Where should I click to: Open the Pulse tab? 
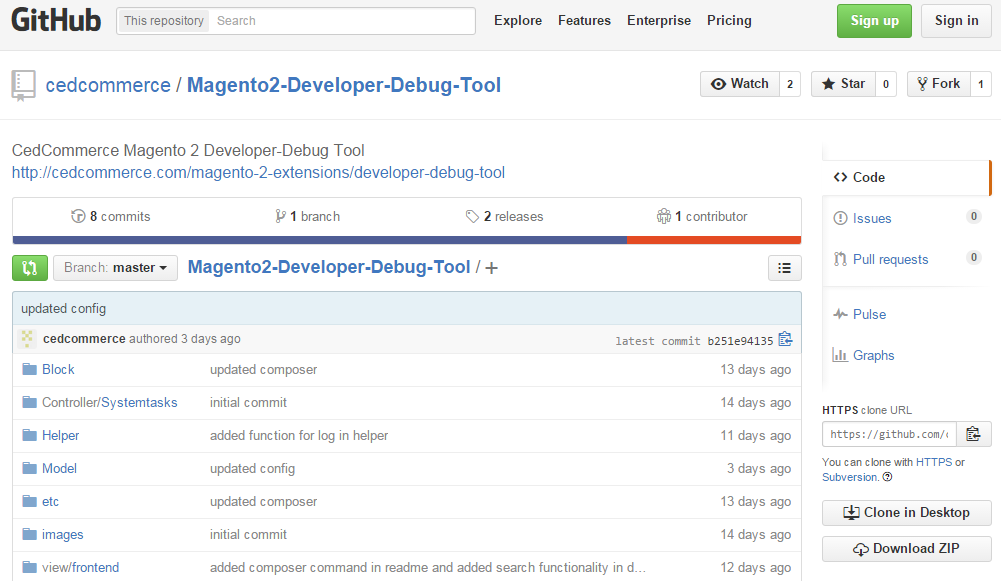point(907,314)
